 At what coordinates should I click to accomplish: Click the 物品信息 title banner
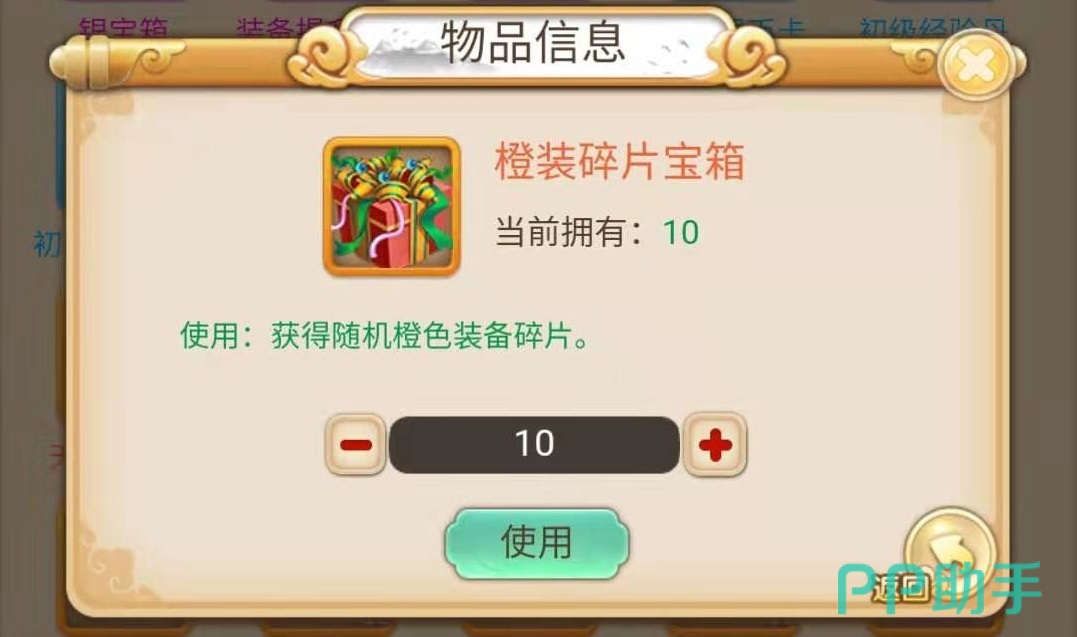[x=534, y=43]
